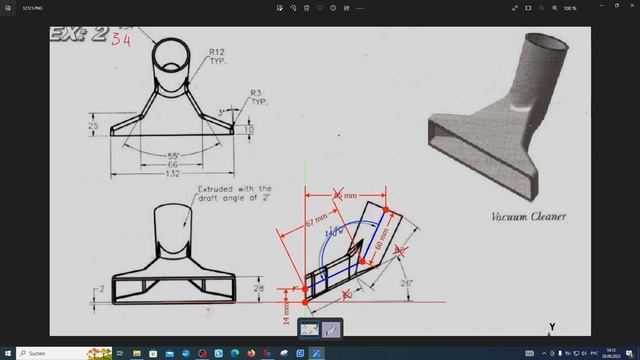The height and width of the screenshot is (360, 640).
Task: Open Task View from the taskbar
Action: [120, 353]
